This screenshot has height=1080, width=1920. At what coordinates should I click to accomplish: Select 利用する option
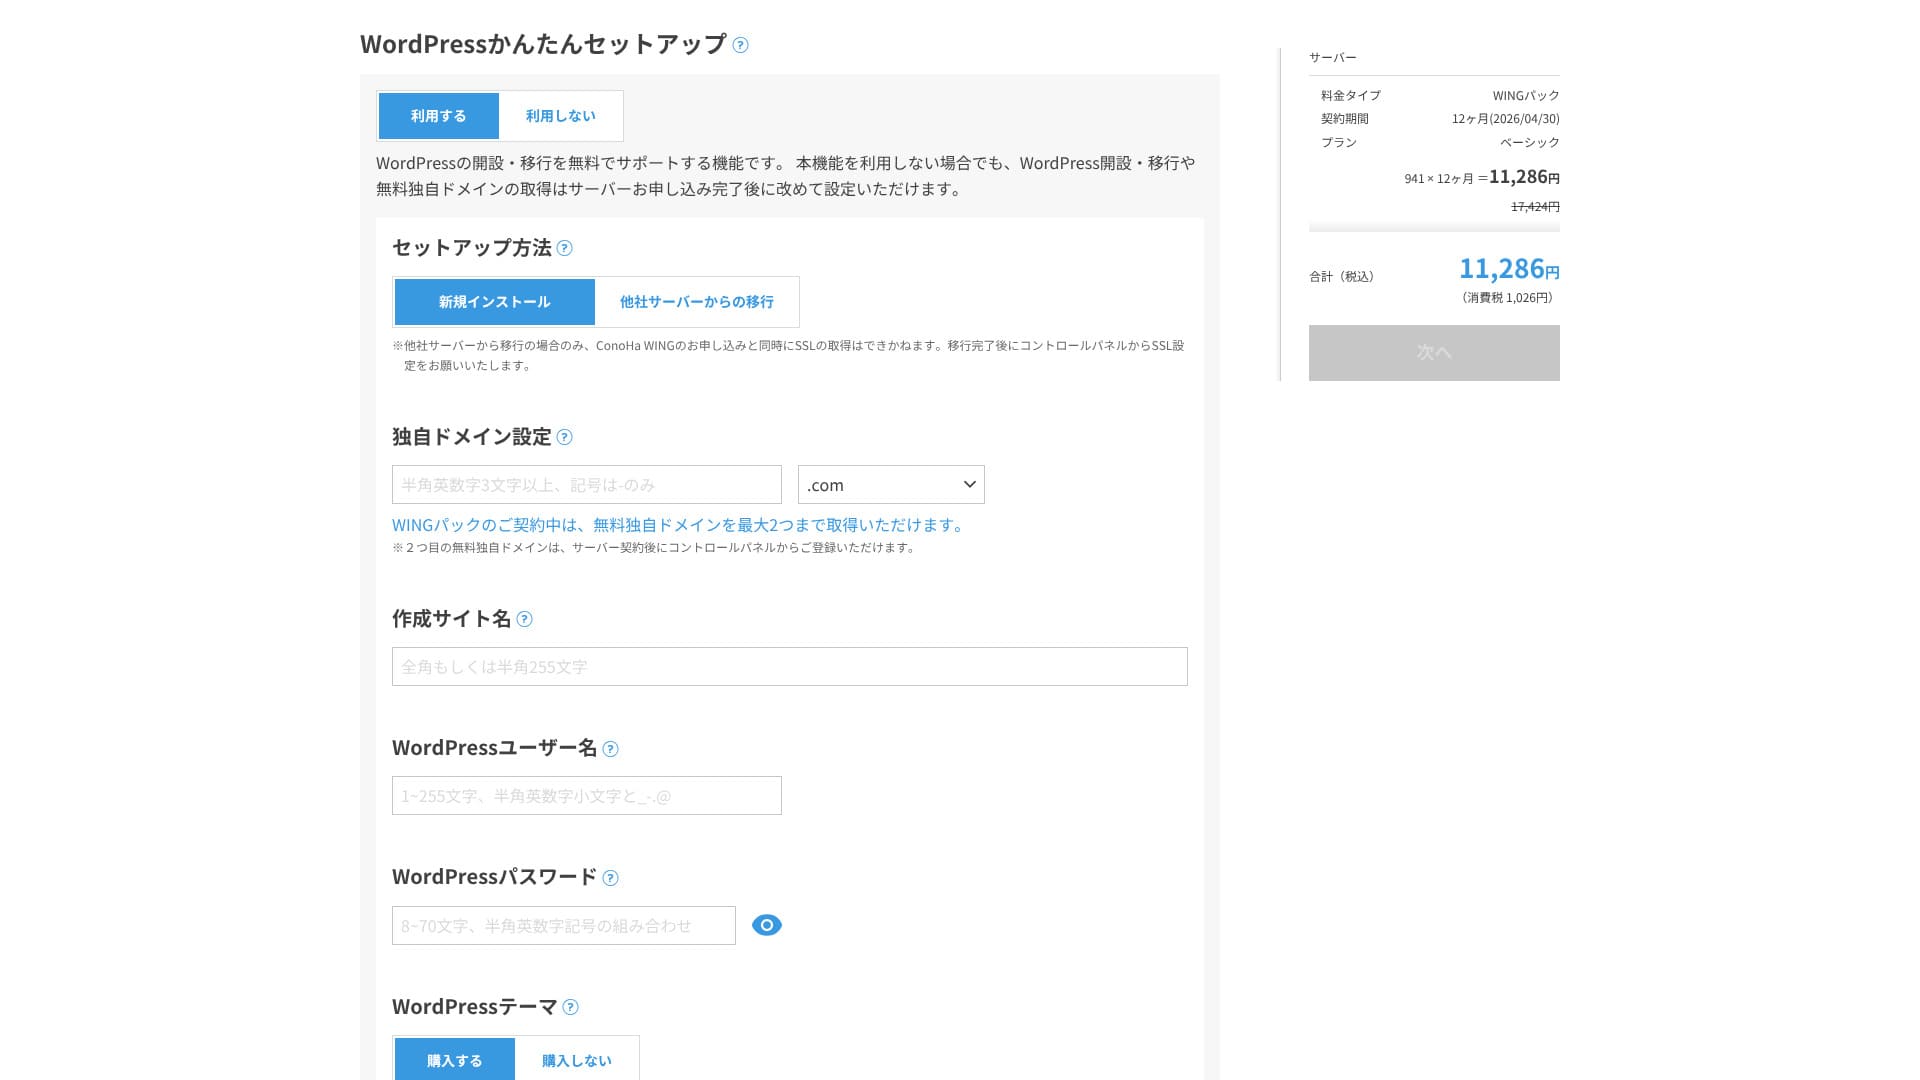438,116
